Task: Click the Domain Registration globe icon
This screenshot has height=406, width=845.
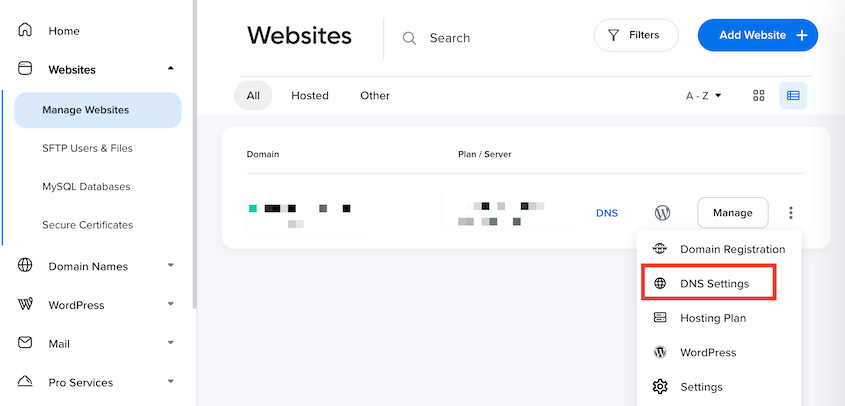Action: click(660, 249)
